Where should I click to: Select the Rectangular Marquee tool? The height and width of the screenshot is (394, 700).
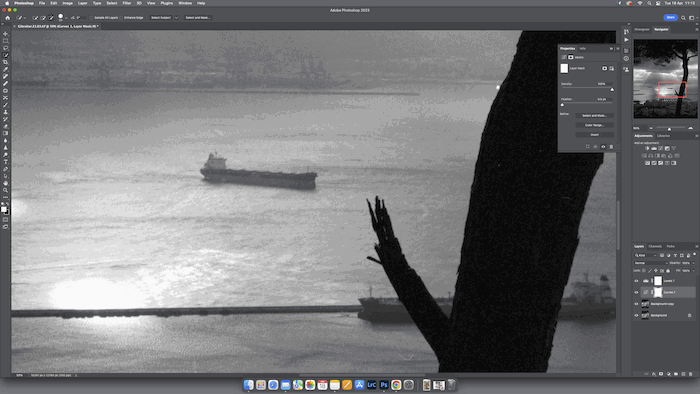coord(5,41)
